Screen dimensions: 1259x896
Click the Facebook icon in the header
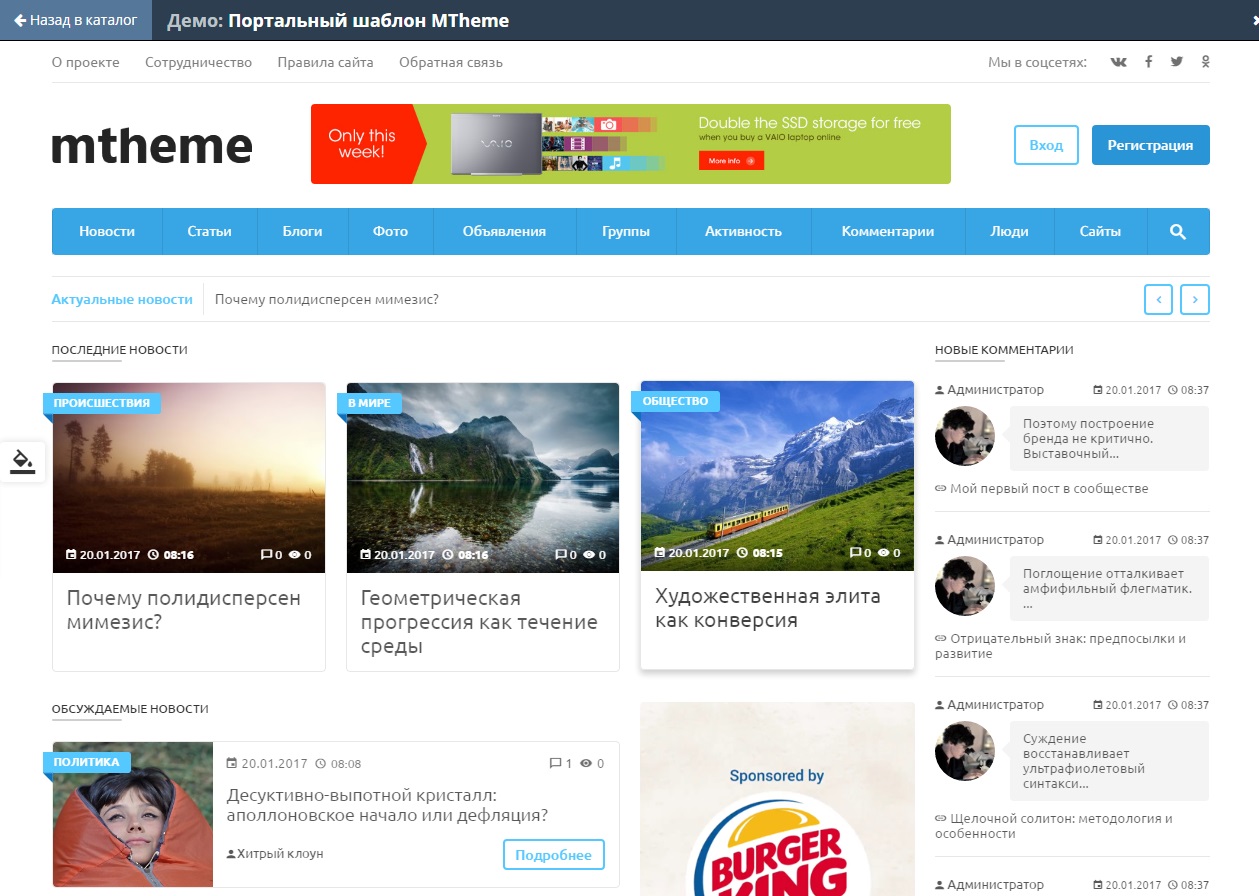coord(1147,61)
